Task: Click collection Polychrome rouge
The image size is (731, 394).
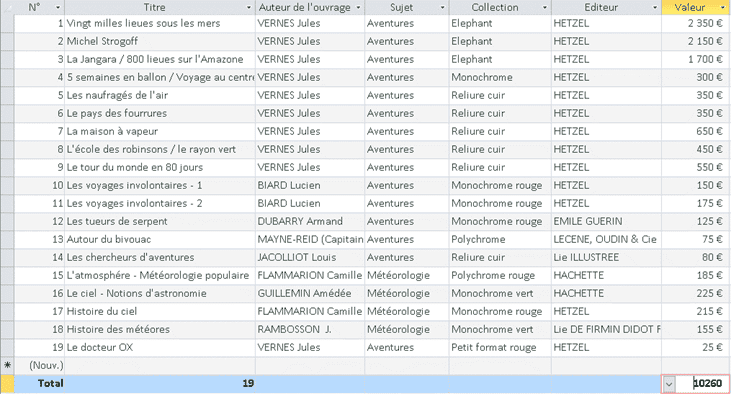Action: click(x=493, y=275)
